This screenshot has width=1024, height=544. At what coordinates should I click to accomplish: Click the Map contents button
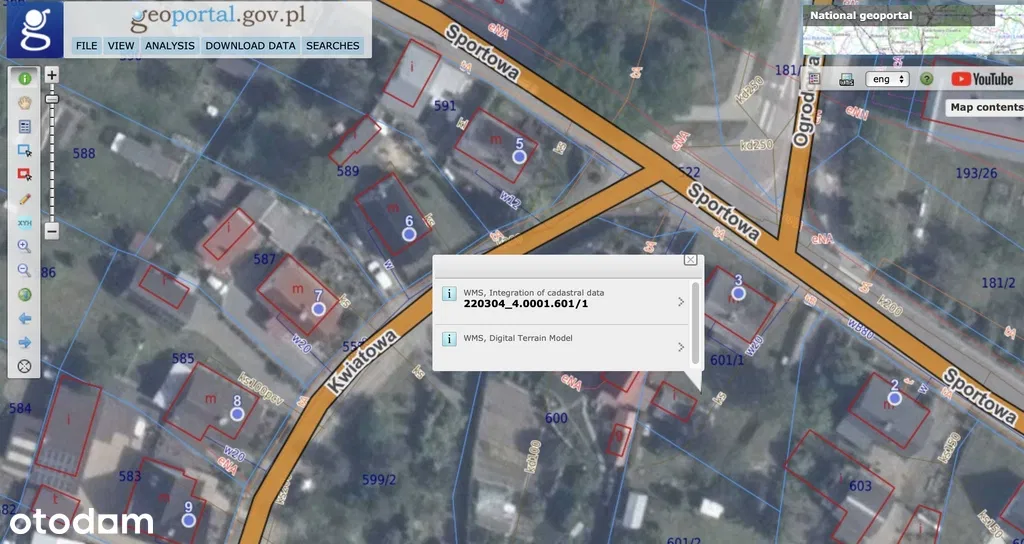click(x=985, y=107)
